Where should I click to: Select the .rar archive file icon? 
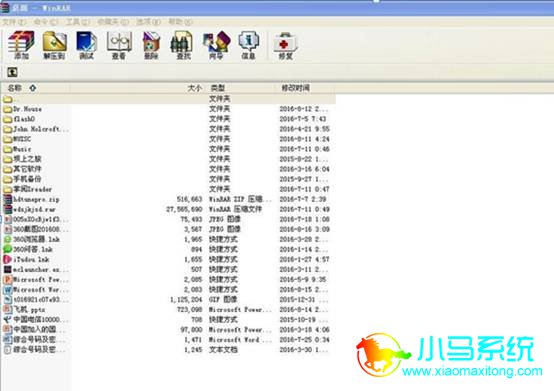click(x=8, y=209)
